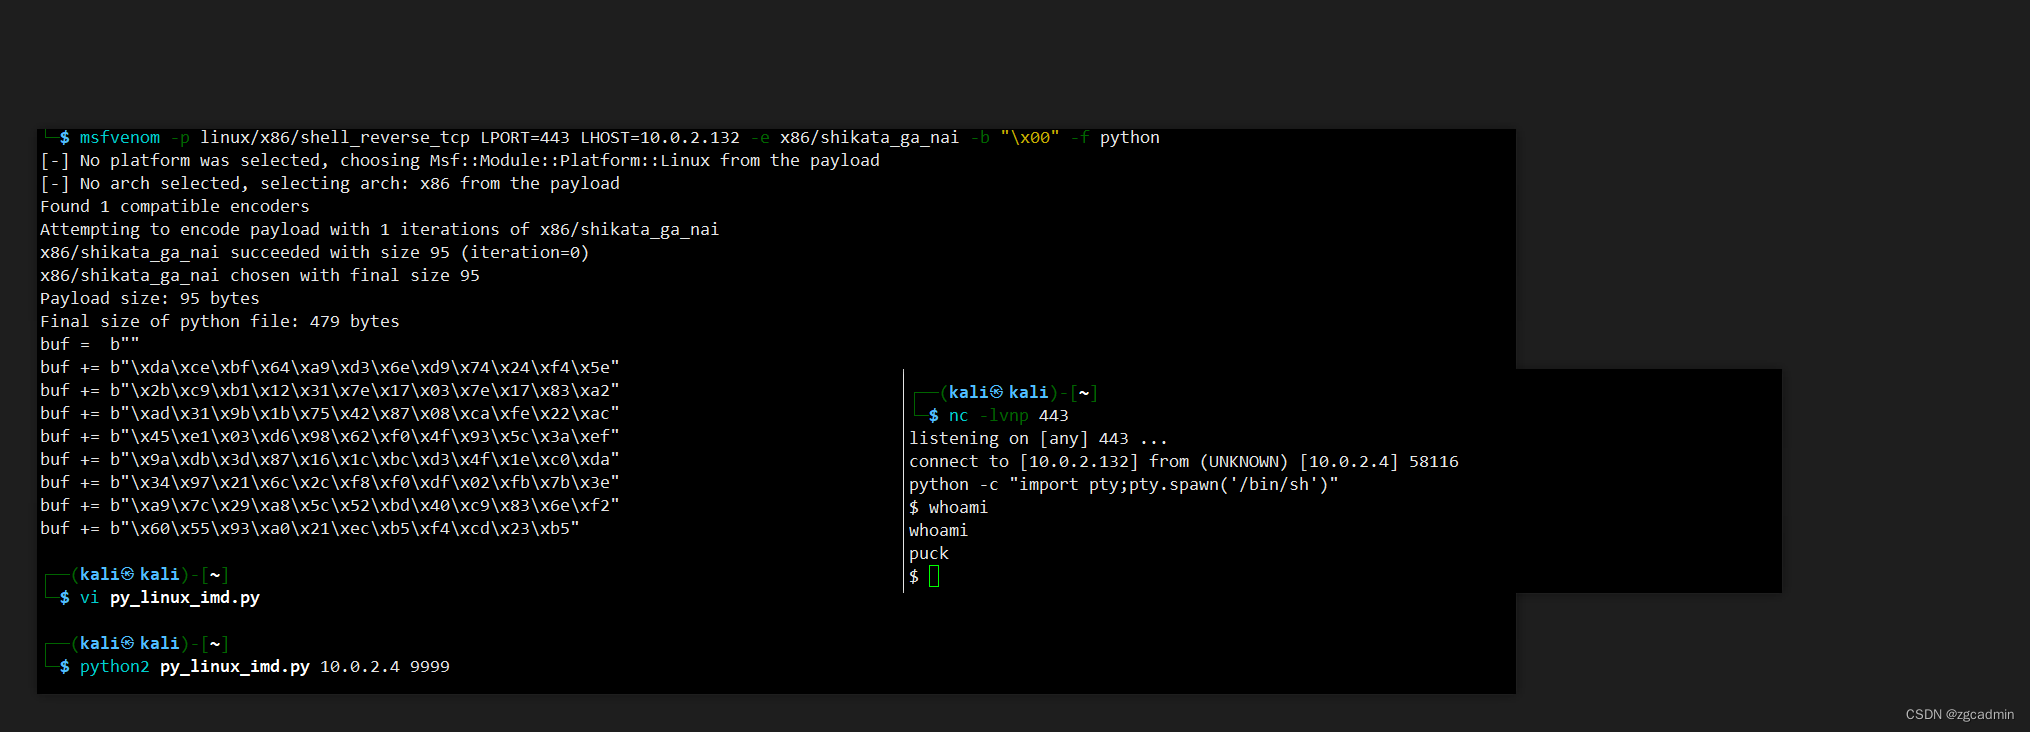The image size is (2030, 732).
Task: Click the "\x00" bad character argument
Action: coord(1030,138)
